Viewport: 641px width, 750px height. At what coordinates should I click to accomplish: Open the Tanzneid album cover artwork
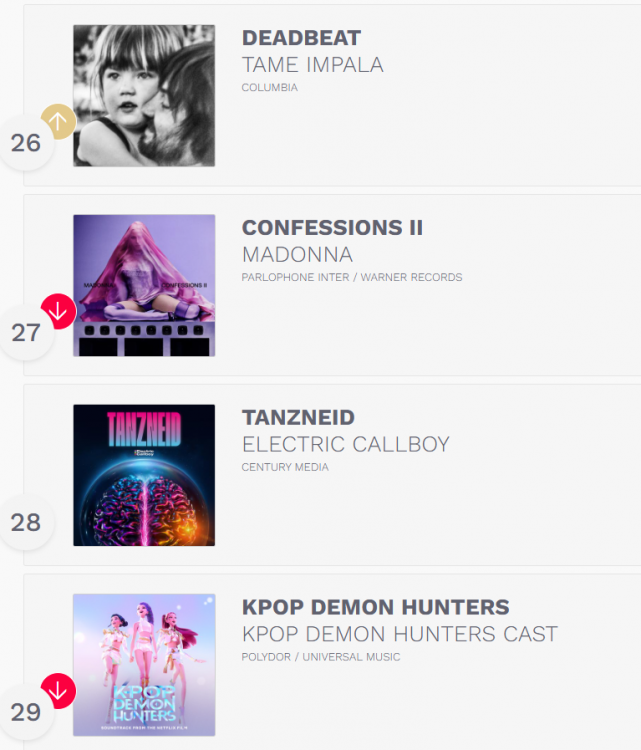pyautogui.click(x=144, y=475)
